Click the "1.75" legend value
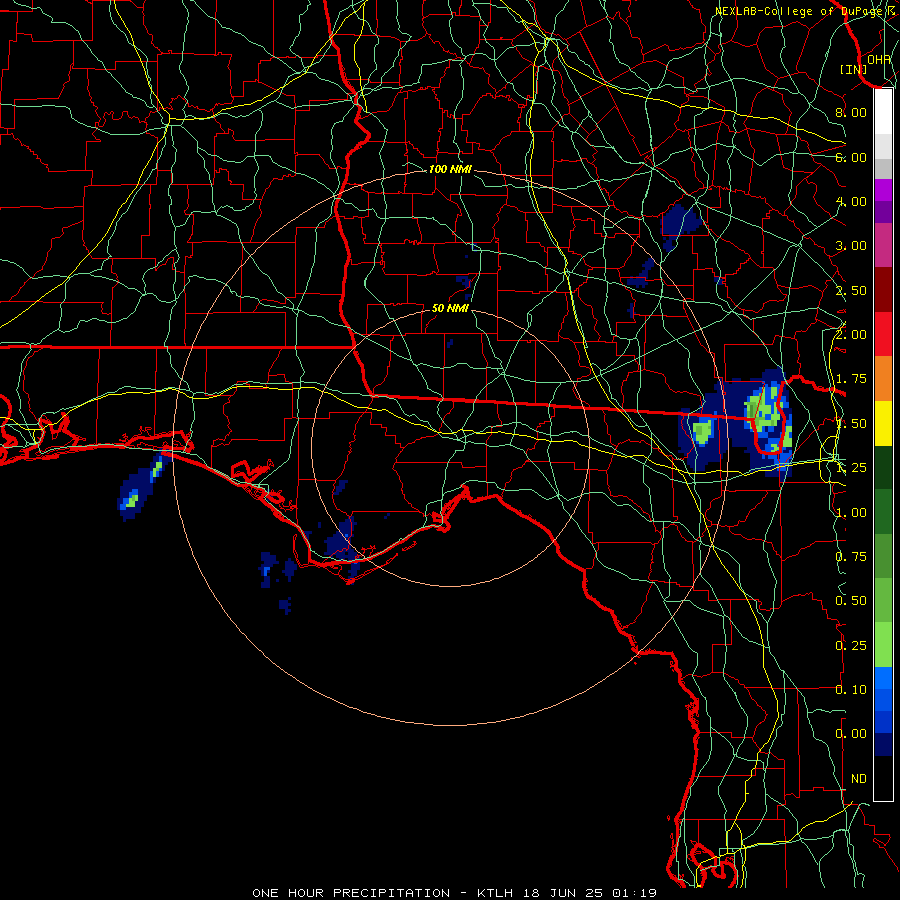Image resolution: width=900 pixels, height=900 pixels. tap(851, 379)
